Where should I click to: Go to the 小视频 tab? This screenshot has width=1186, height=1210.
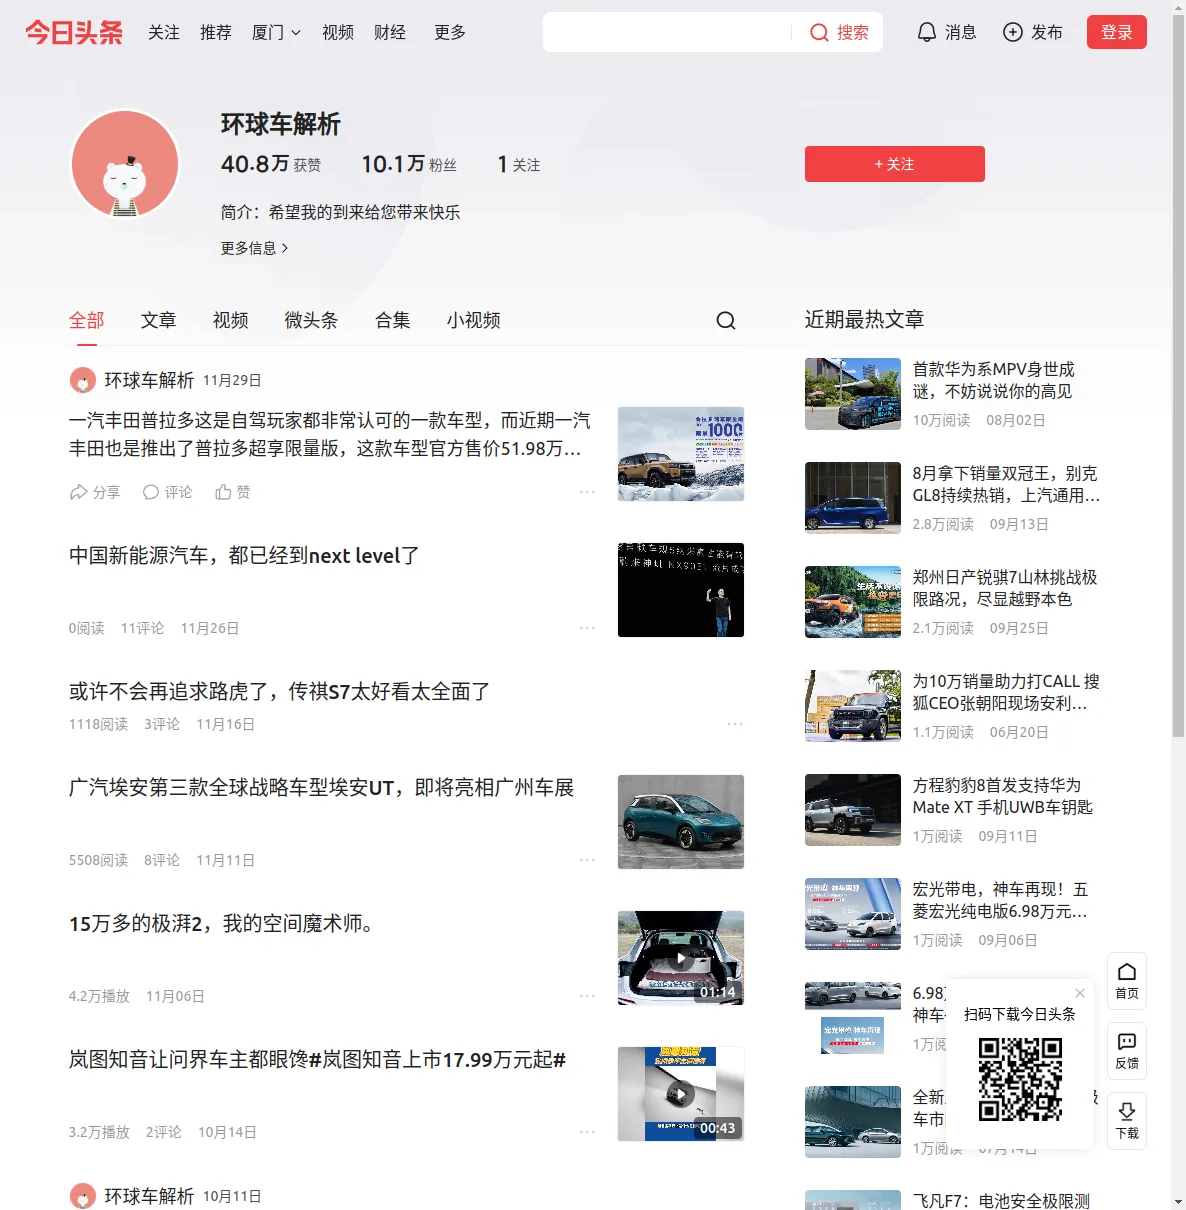pyautogui.click(x=474, y=320)
